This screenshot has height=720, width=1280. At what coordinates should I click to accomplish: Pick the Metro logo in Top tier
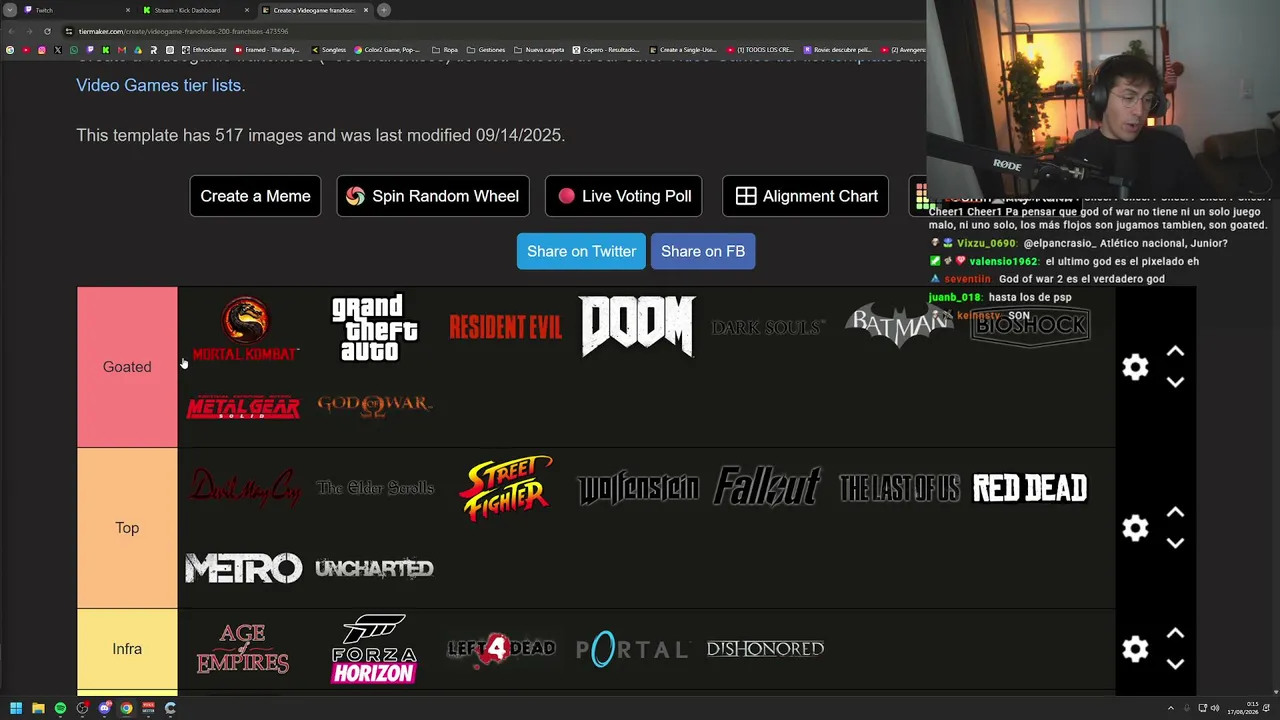point(244,568)
